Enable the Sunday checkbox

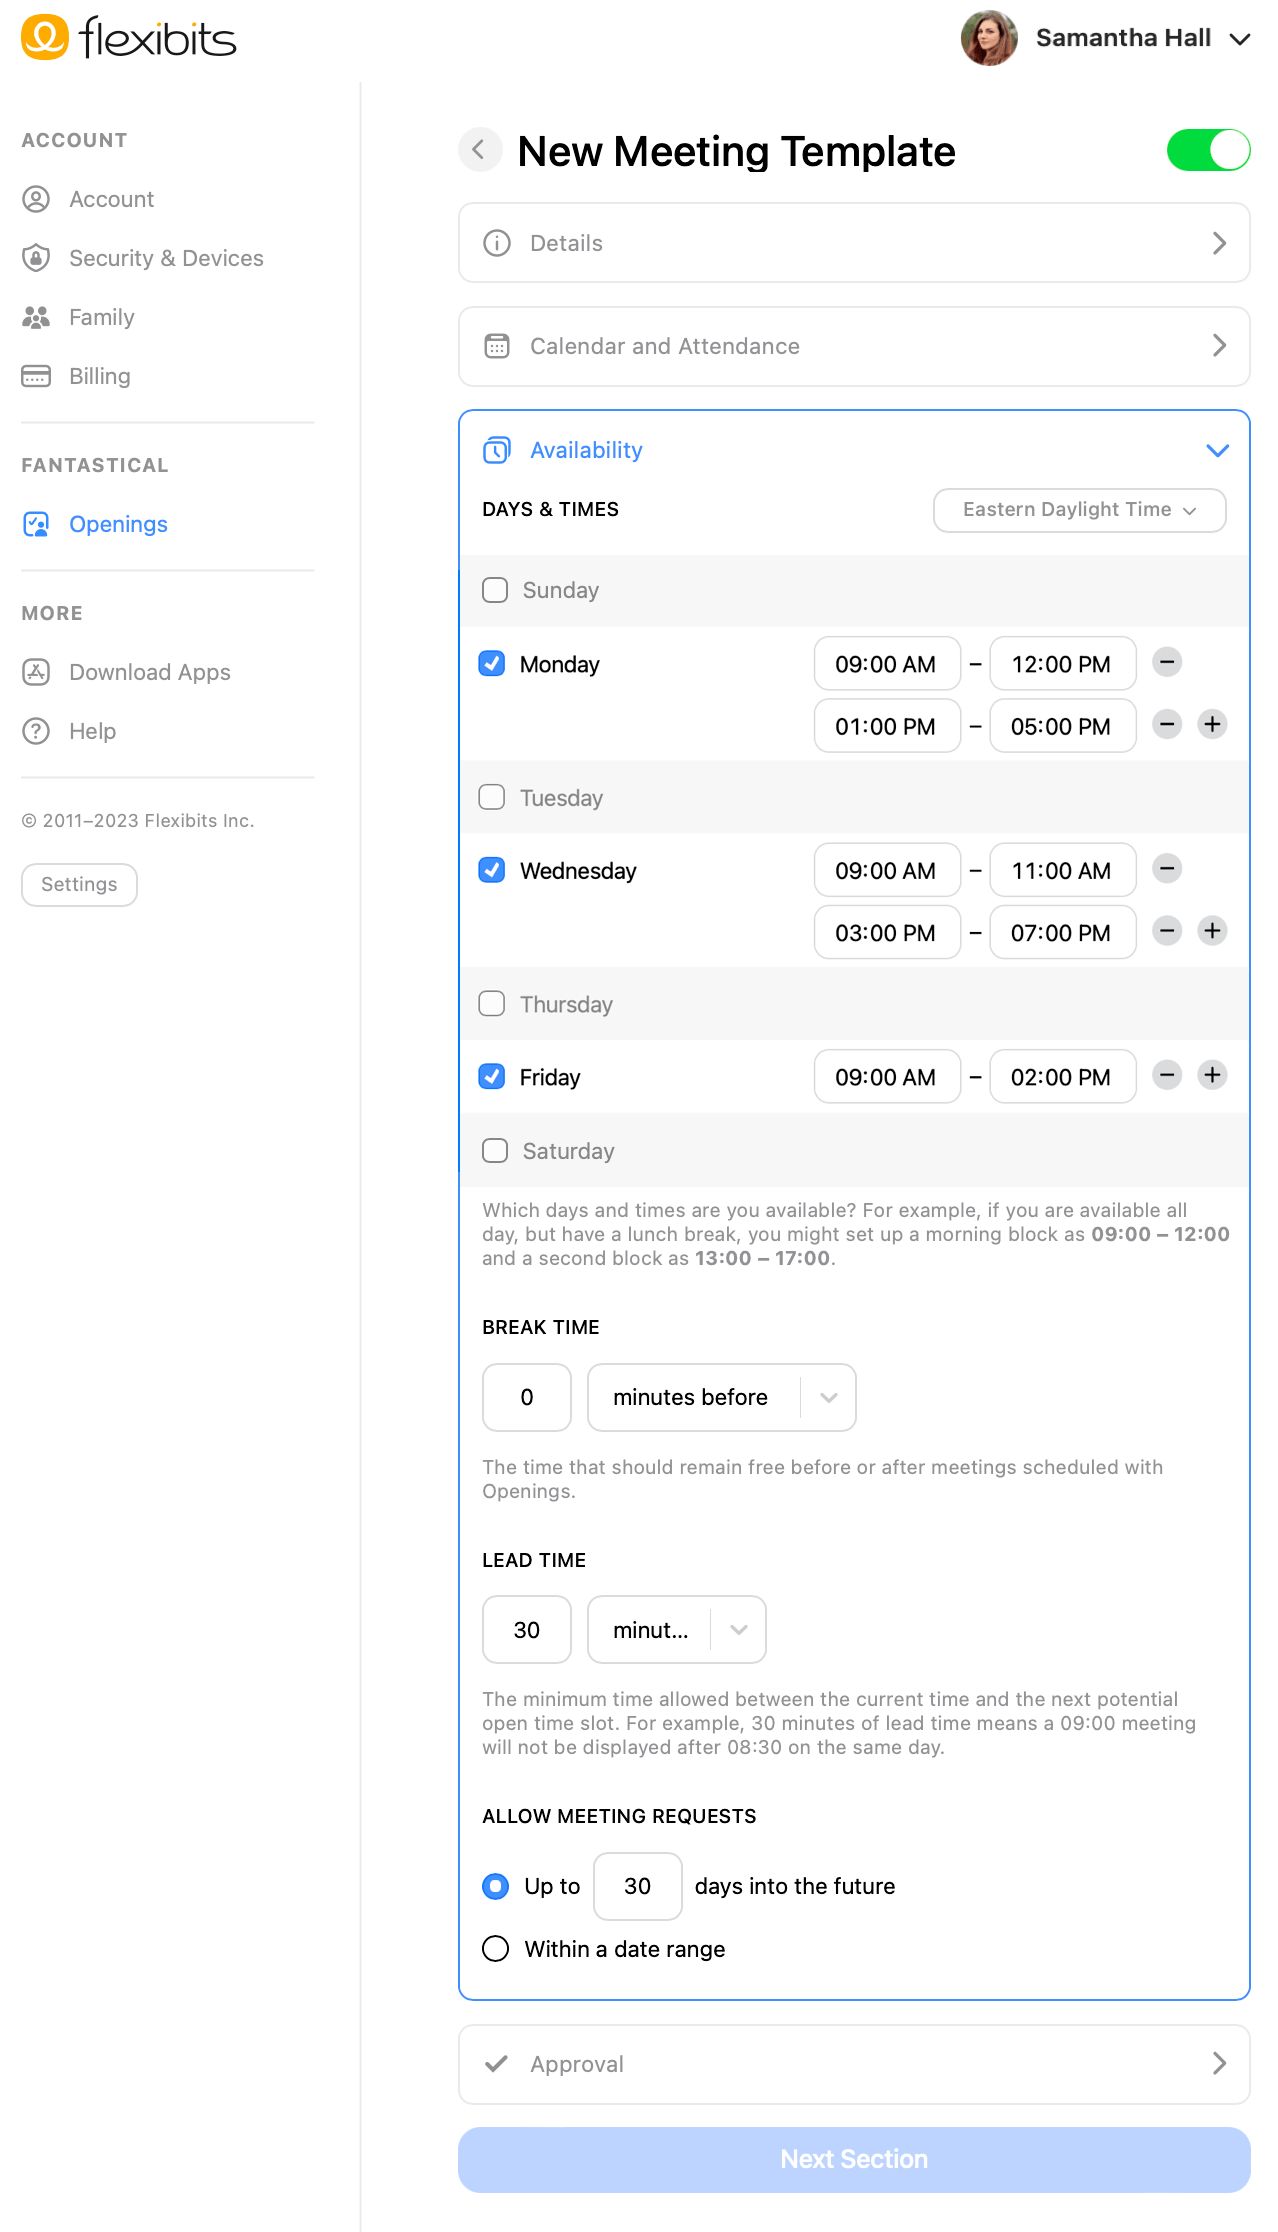point(495,590)
